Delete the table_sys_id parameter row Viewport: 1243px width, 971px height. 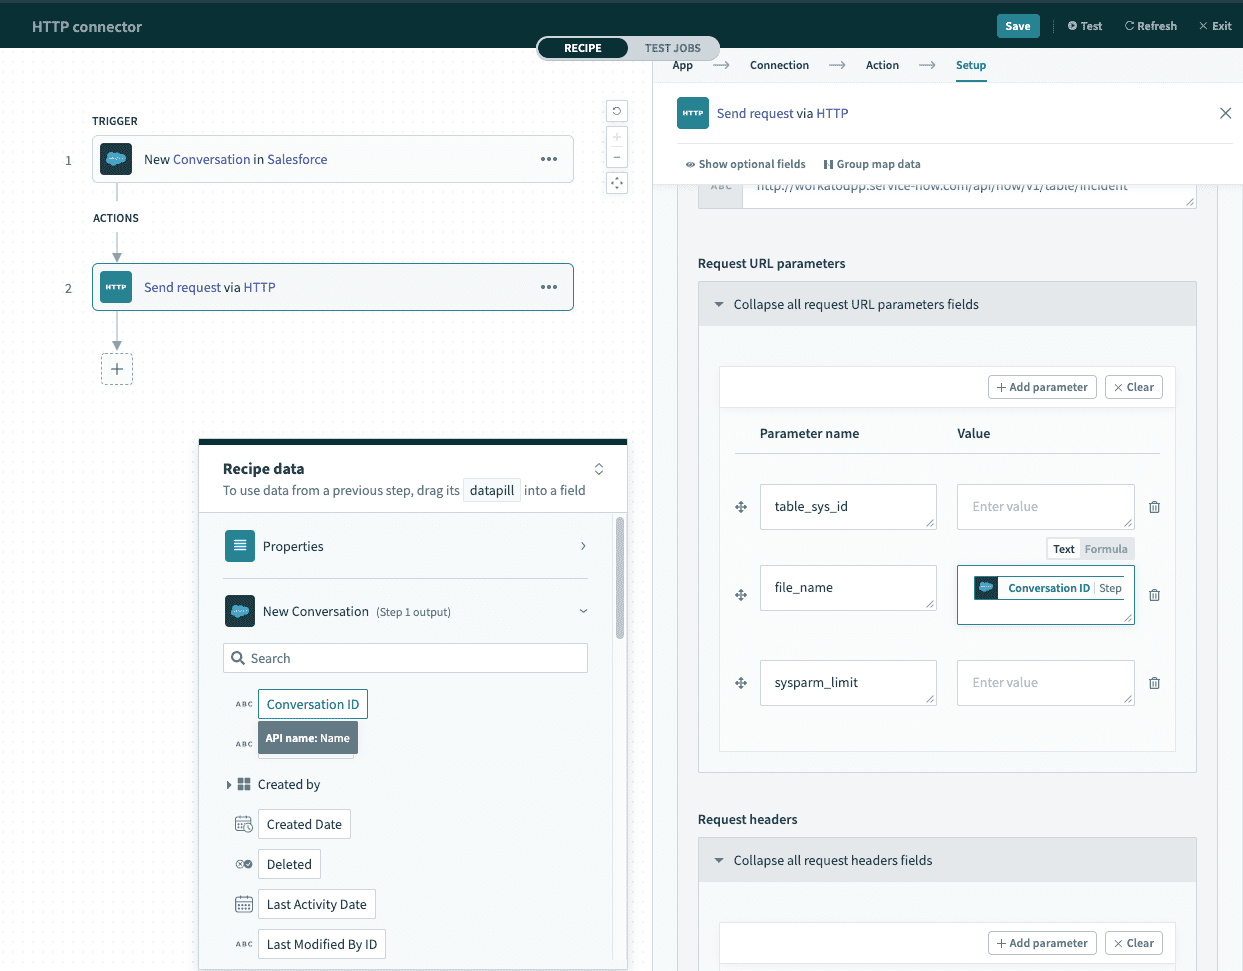(1154, 507)
